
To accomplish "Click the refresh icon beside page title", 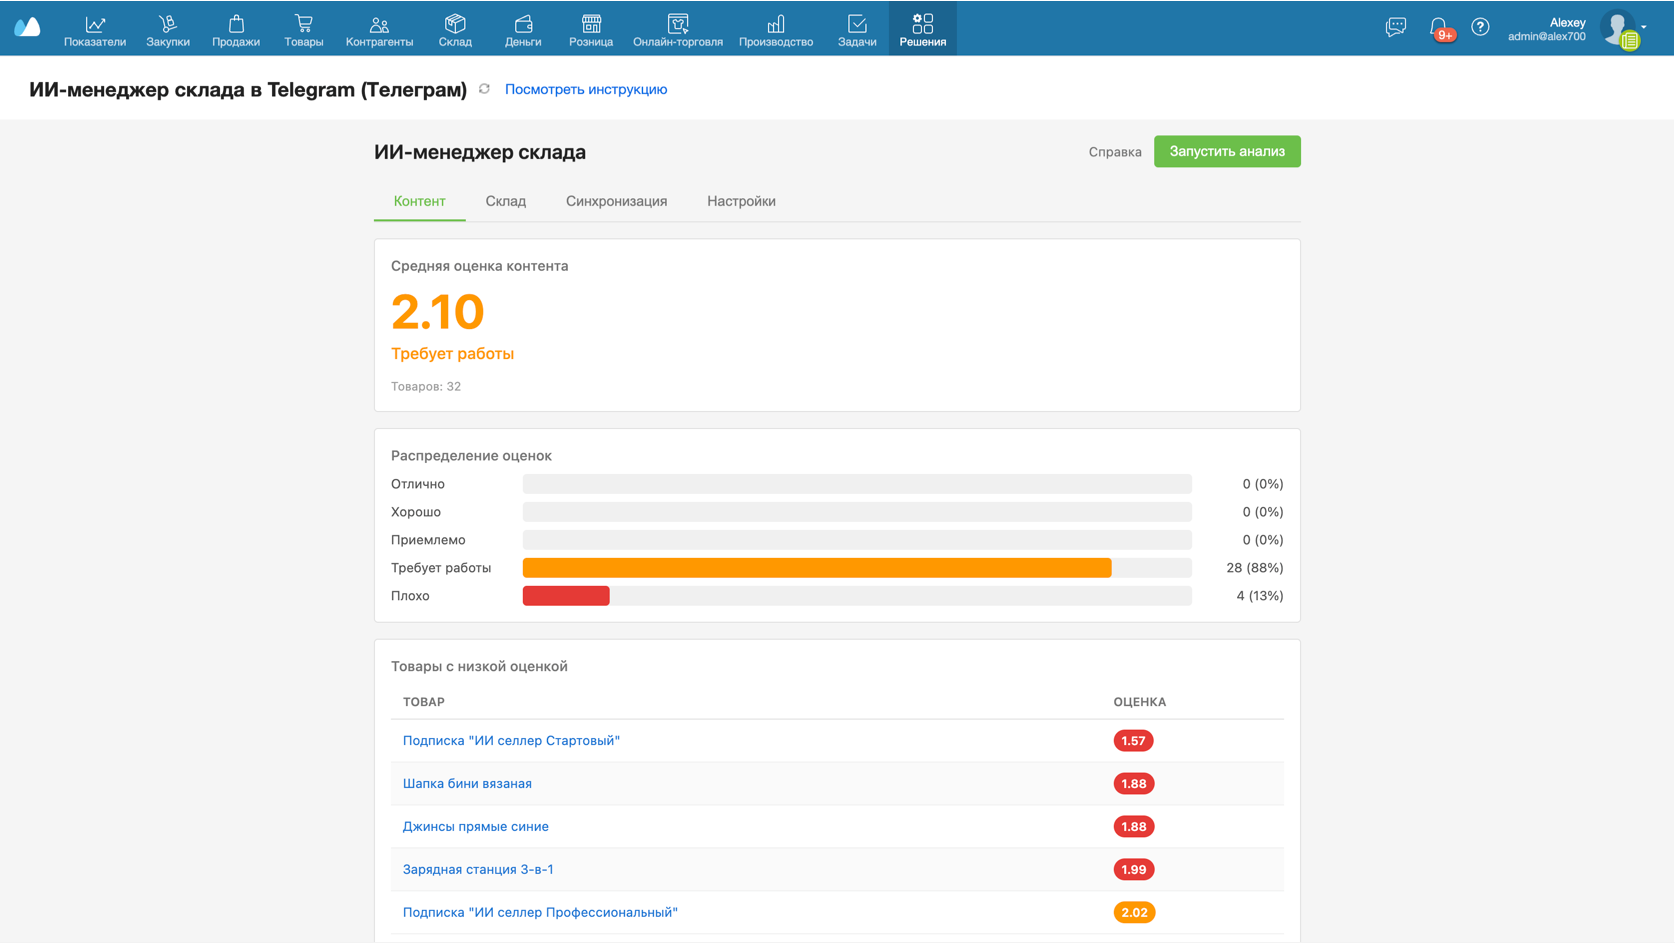I will [x=485, y=89].
